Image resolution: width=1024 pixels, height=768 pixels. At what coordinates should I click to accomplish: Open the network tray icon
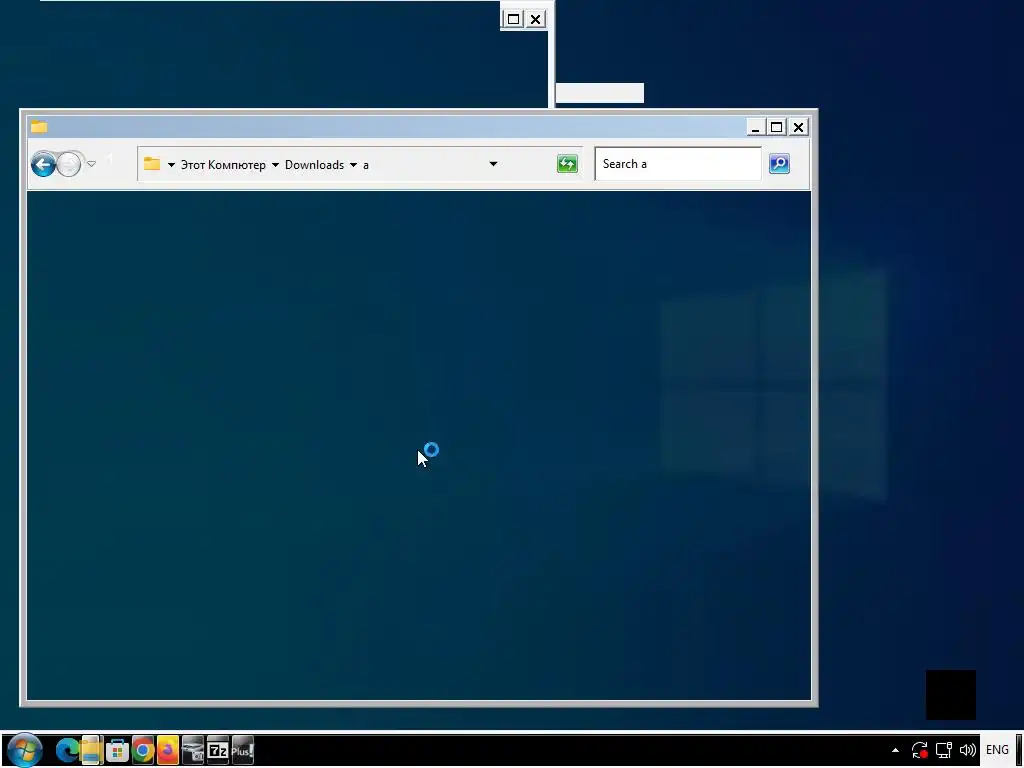click(944, 750)
